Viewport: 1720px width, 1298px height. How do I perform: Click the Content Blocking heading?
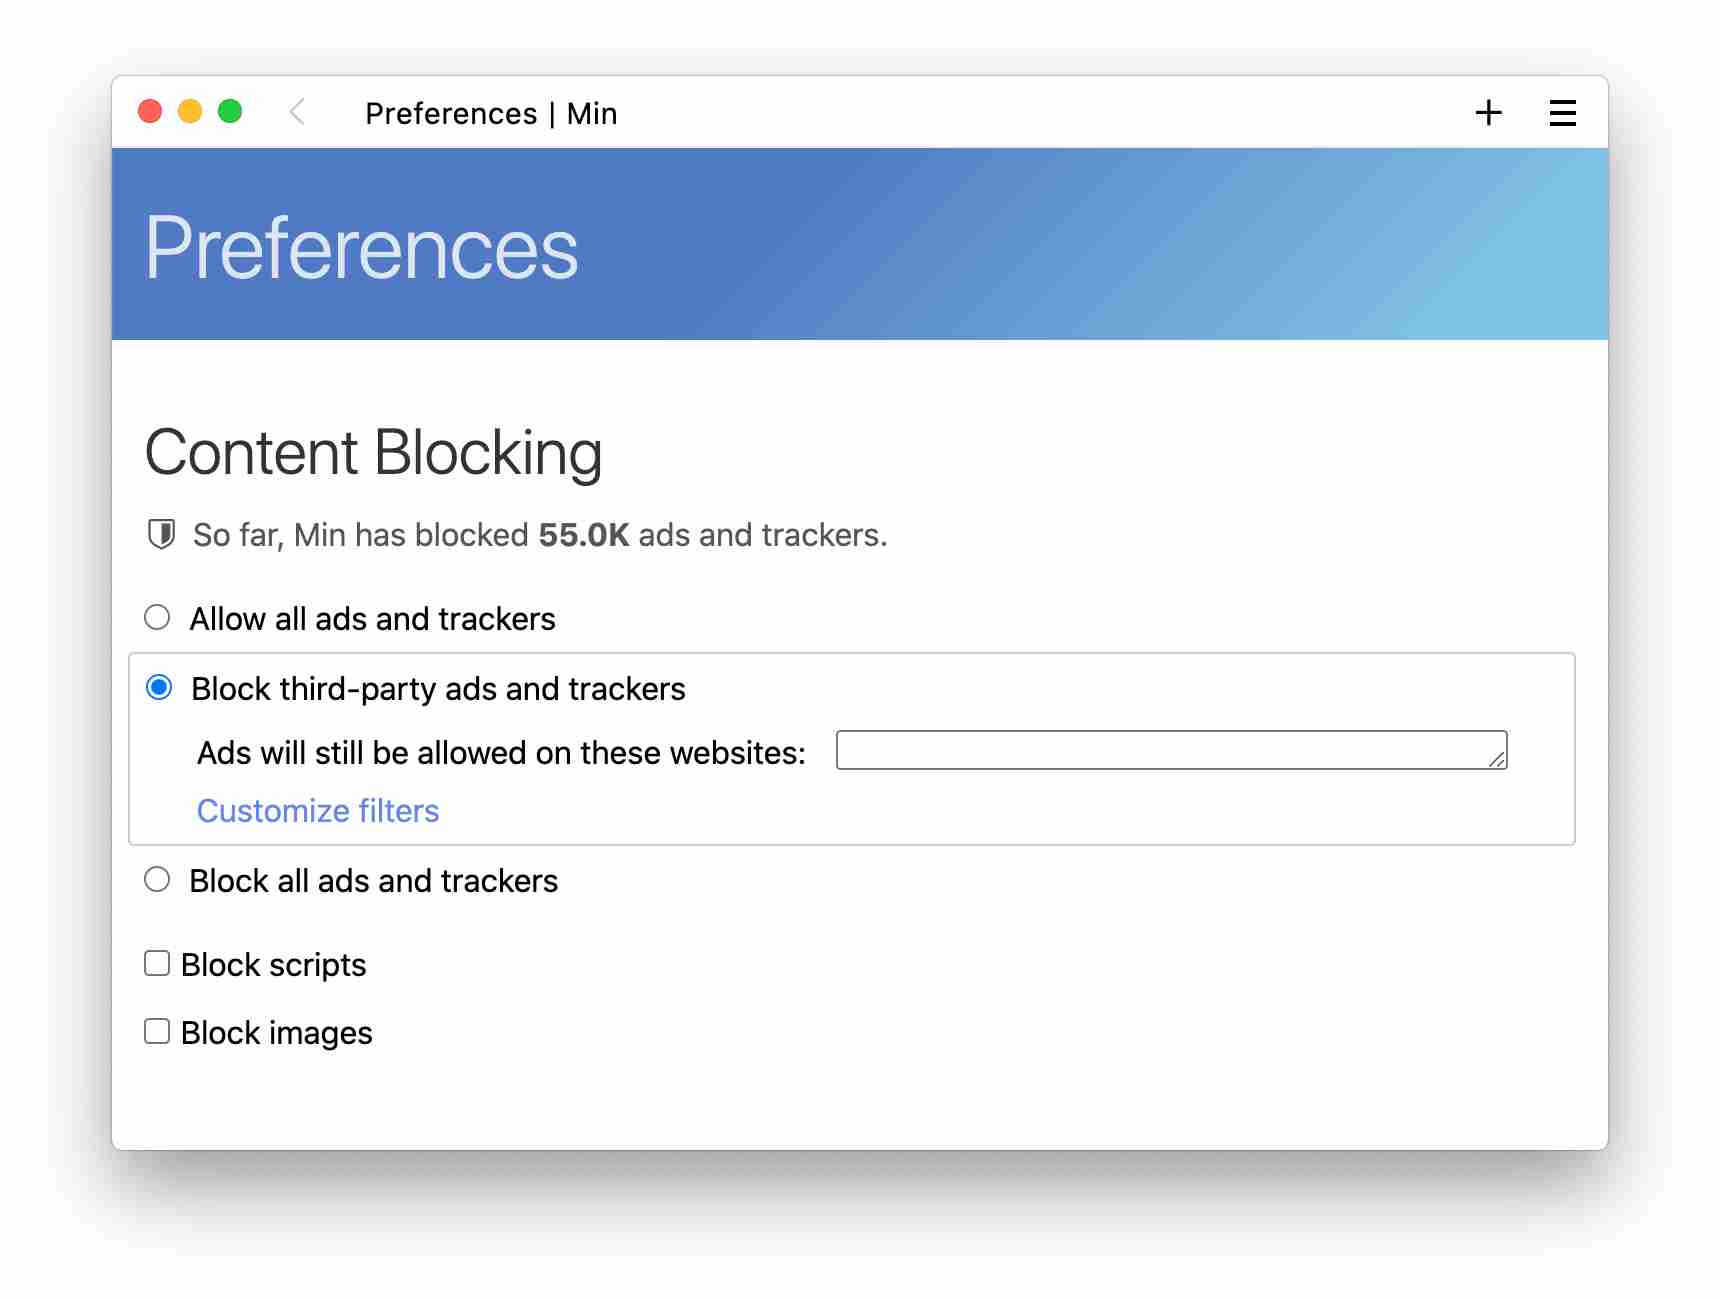coord(373,453)
